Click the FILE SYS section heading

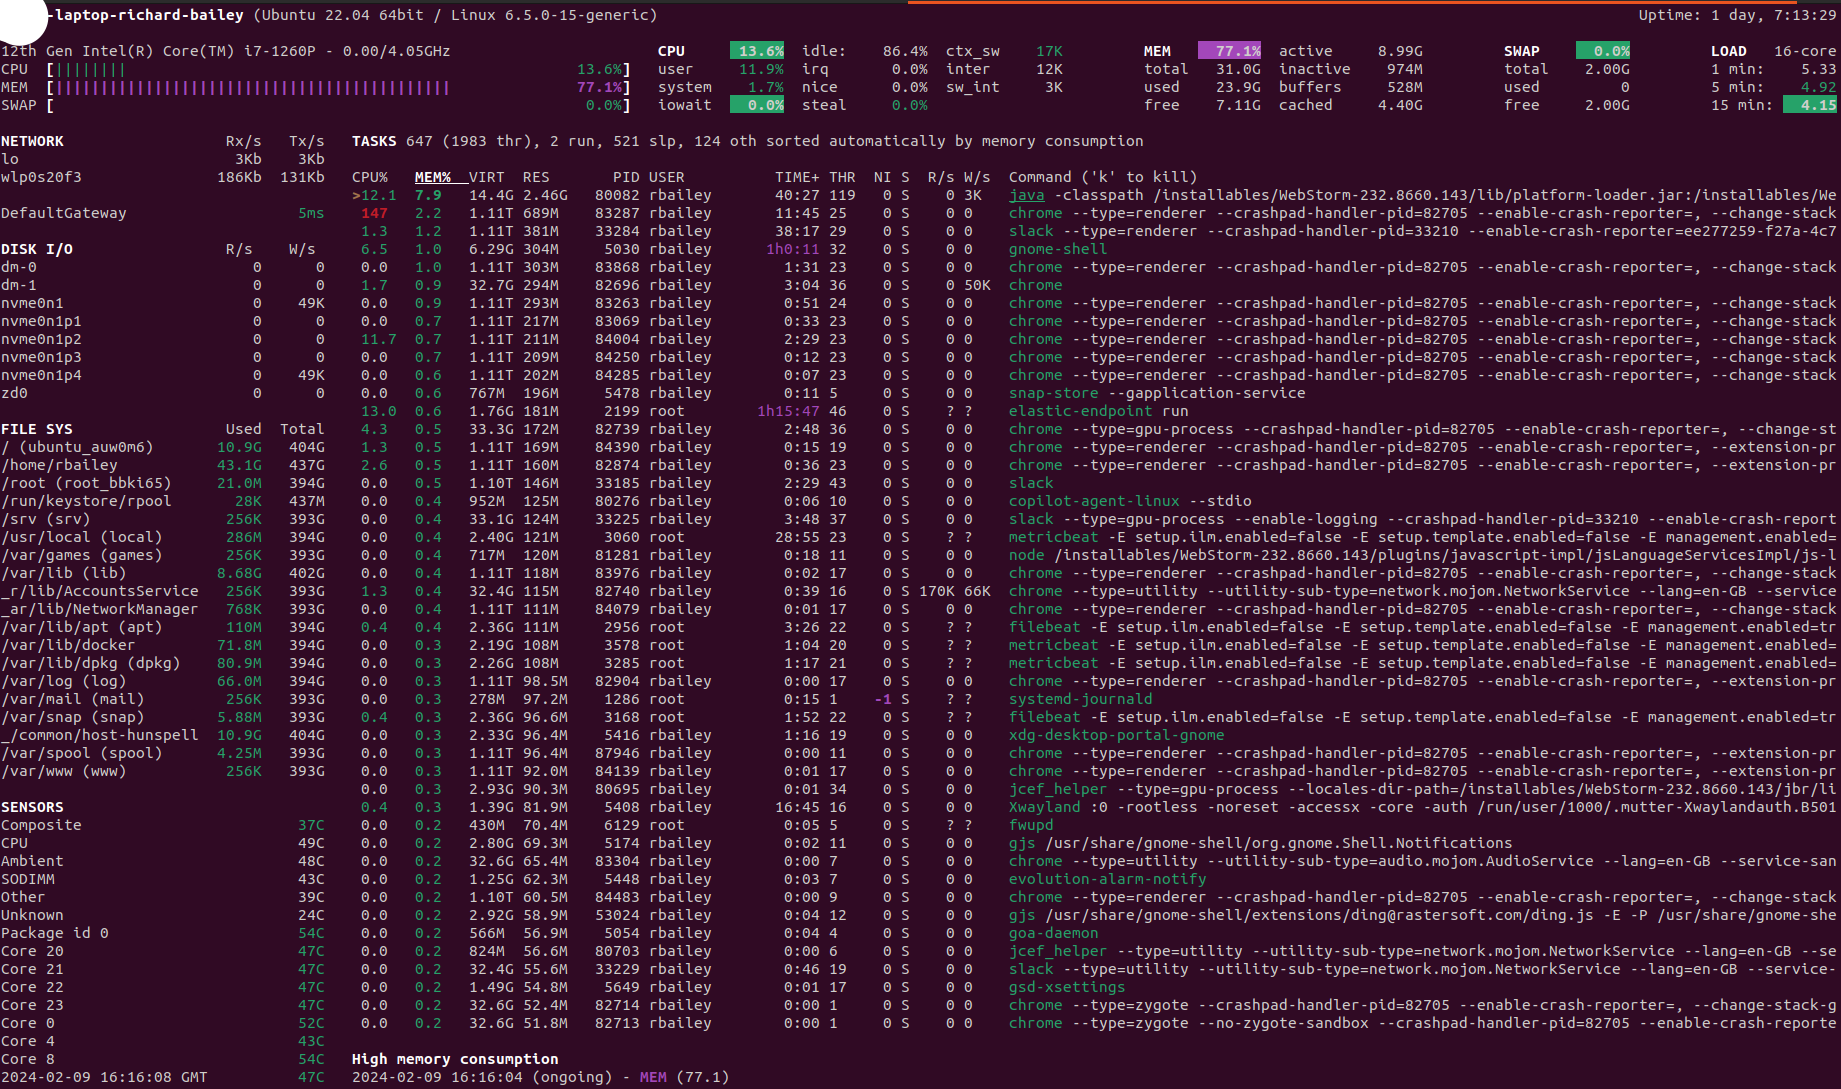(36, 429)
